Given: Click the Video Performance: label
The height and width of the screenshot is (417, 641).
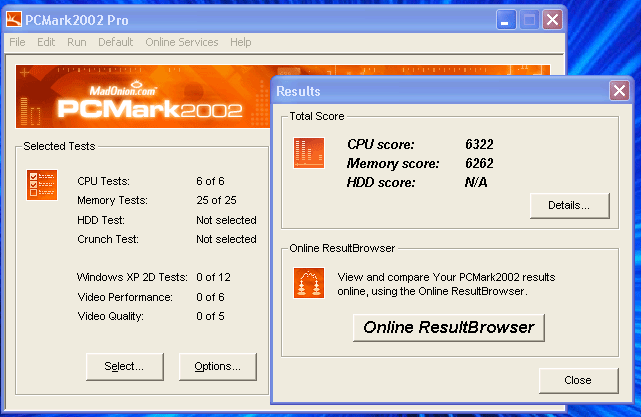Looking at the screenshot, I should click(125, 297).
